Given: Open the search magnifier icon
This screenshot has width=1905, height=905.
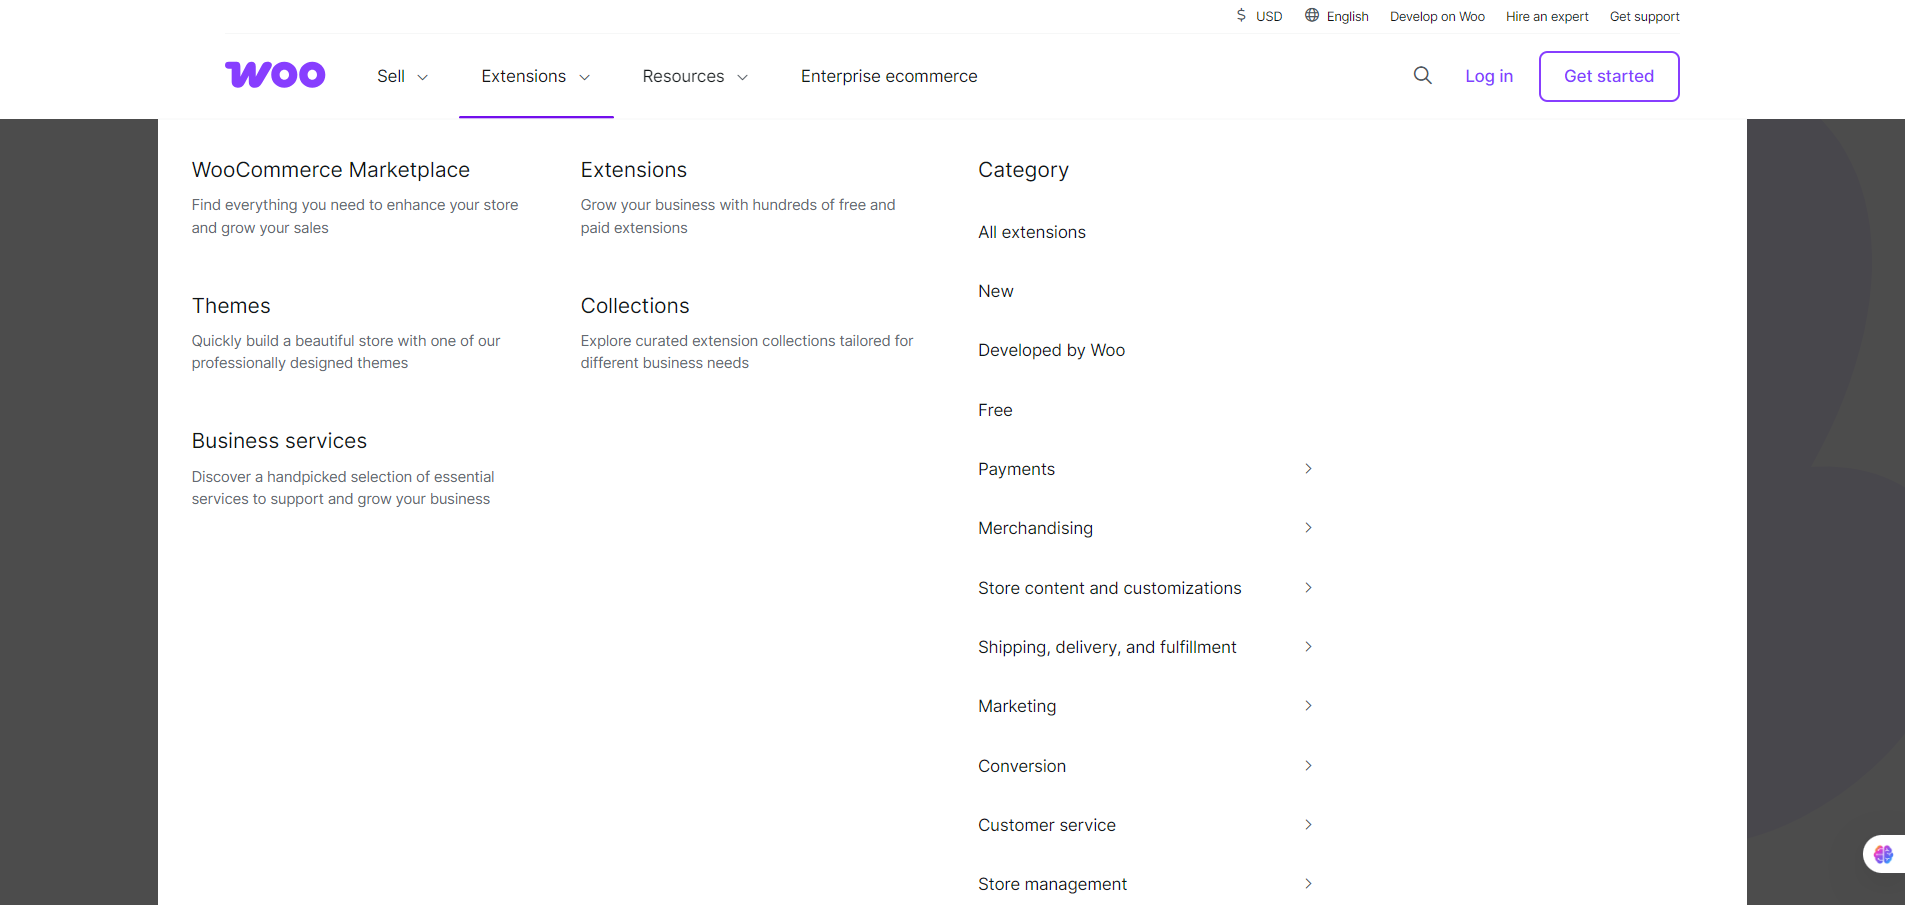Looking at the screenshot, I should [1421, 76].
